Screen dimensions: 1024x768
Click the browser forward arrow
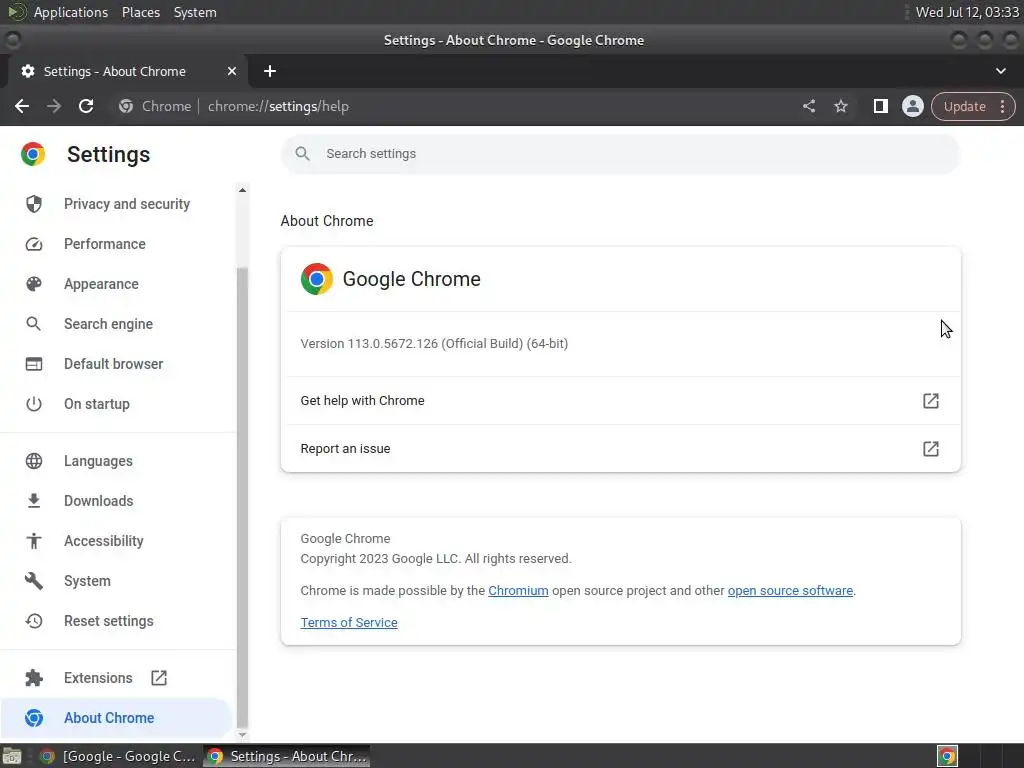(54, 106)
